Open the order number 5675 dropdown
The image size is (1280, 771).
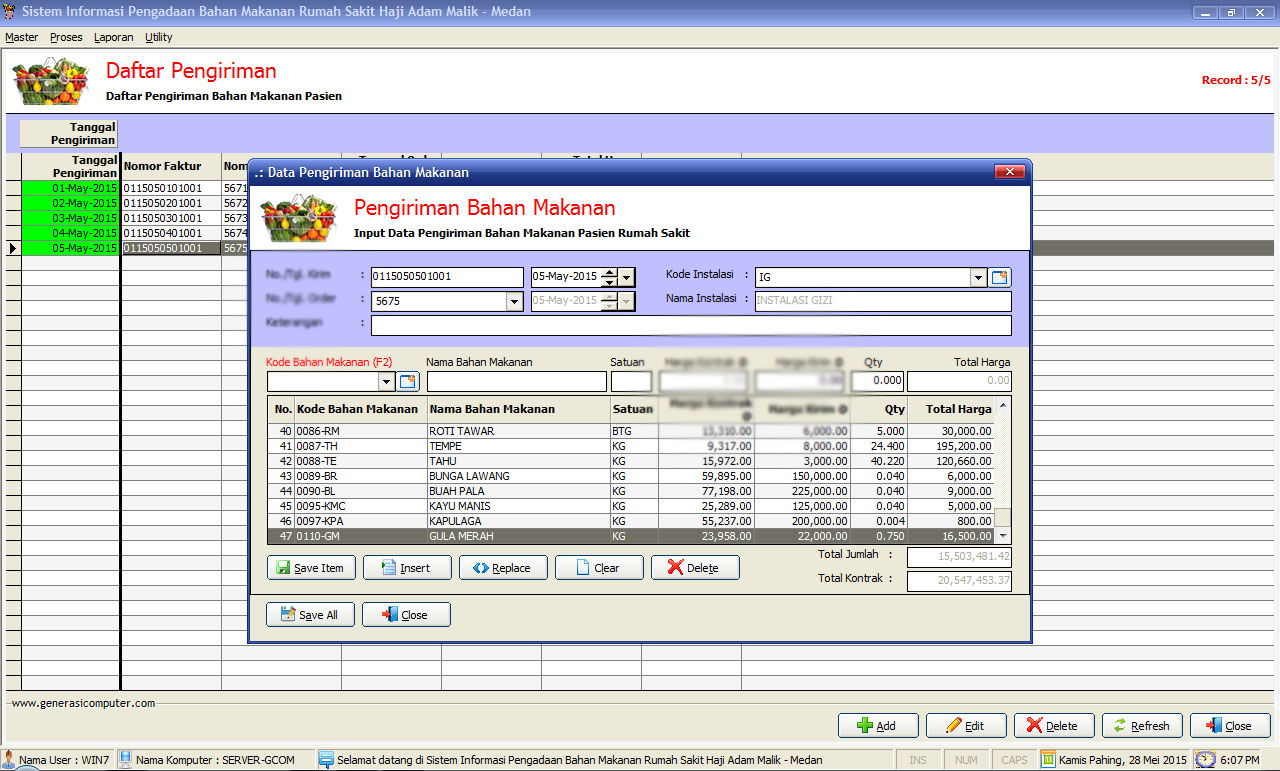coord(514,301)
